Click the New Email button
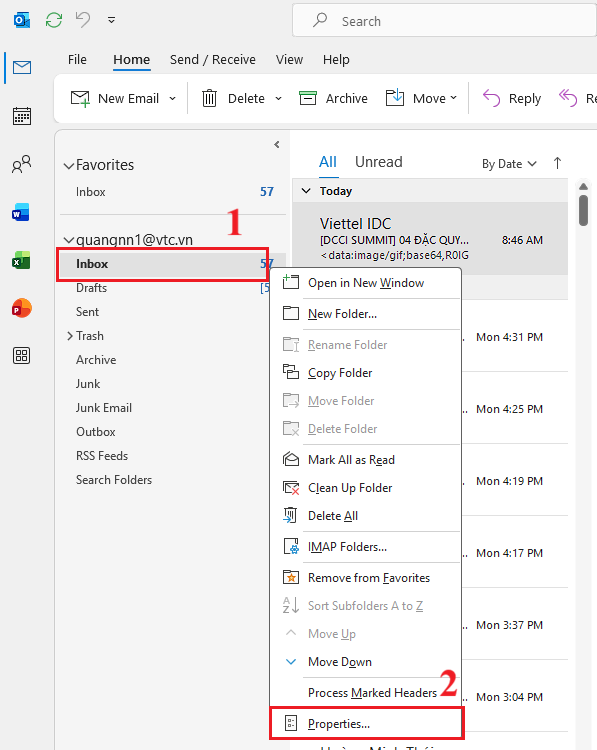597x750 pixels. click(x=115, y=98)
